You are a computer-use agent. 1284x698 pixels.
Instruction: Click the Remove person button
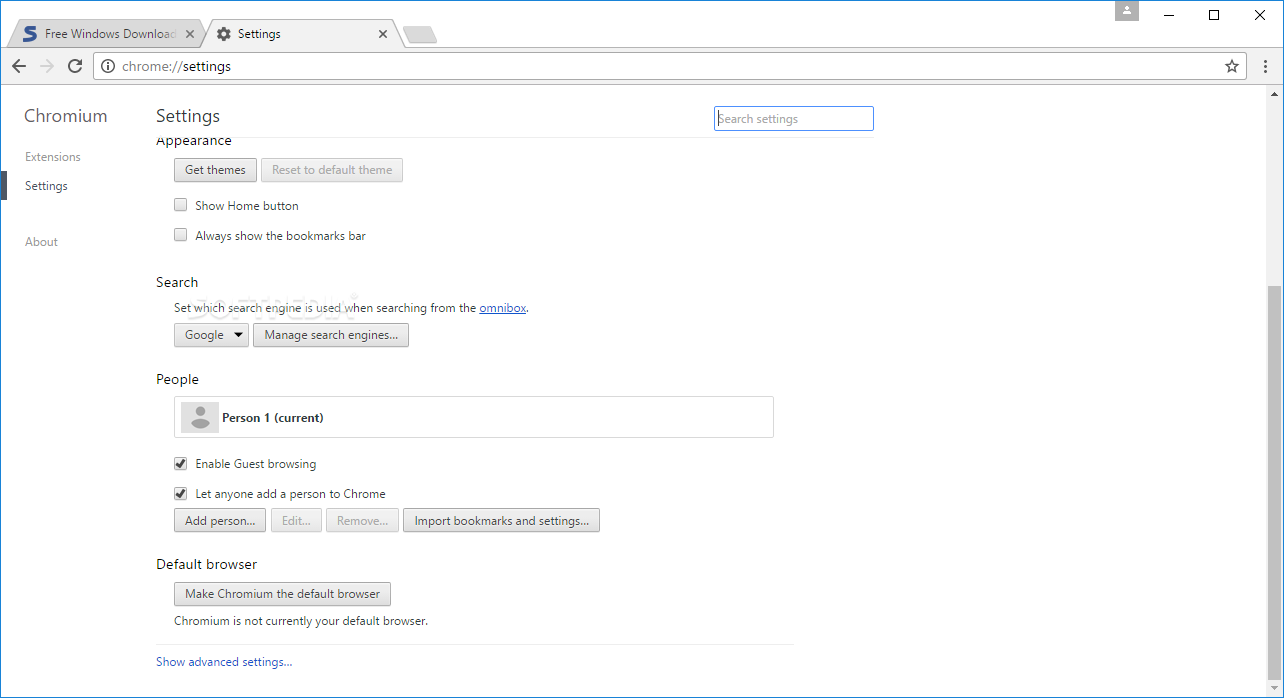coord(362,521)
